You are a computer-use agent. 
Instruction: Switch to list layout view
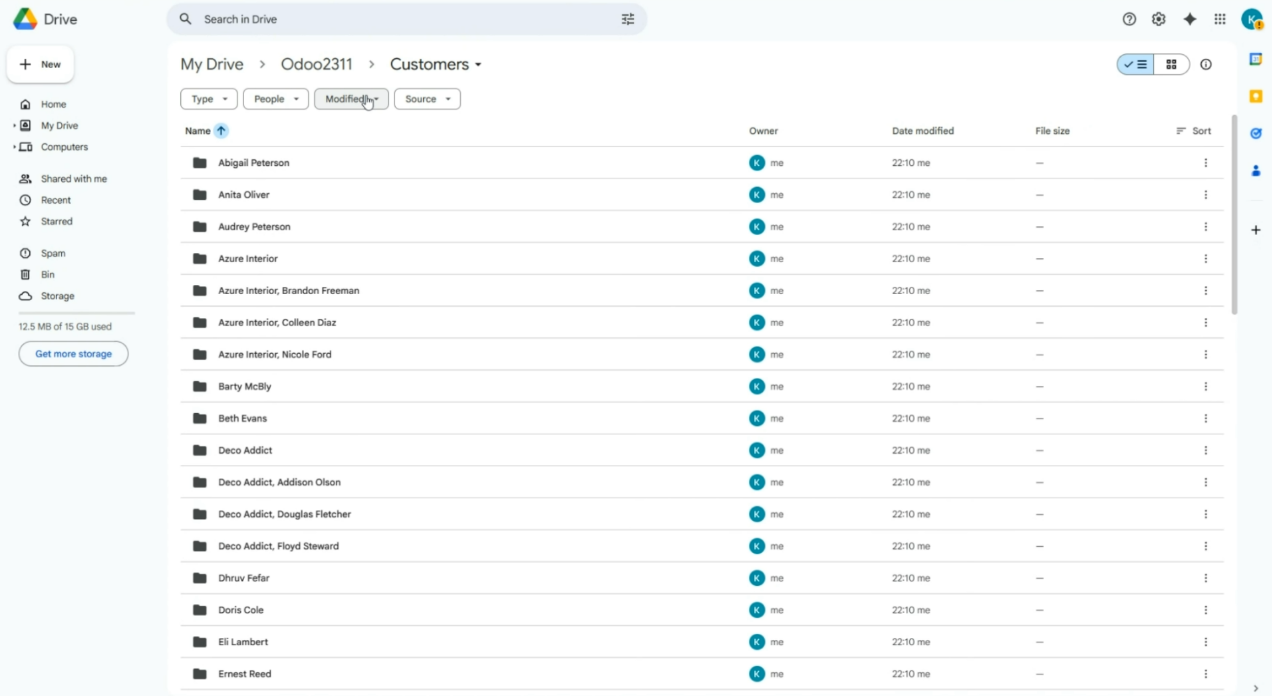(1136, 65)
